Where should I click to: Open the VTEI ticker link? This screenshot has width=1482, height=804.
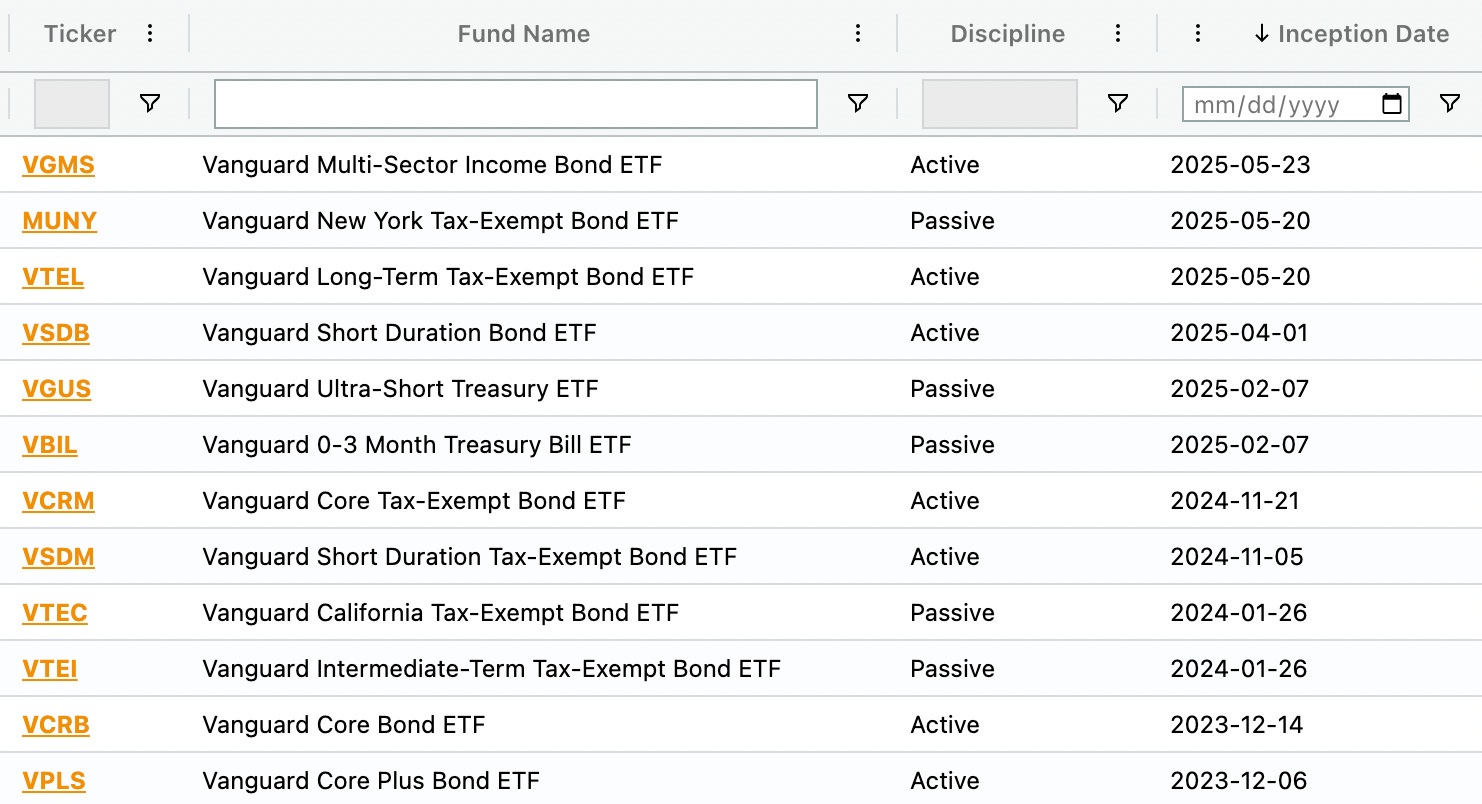[50, 669]
